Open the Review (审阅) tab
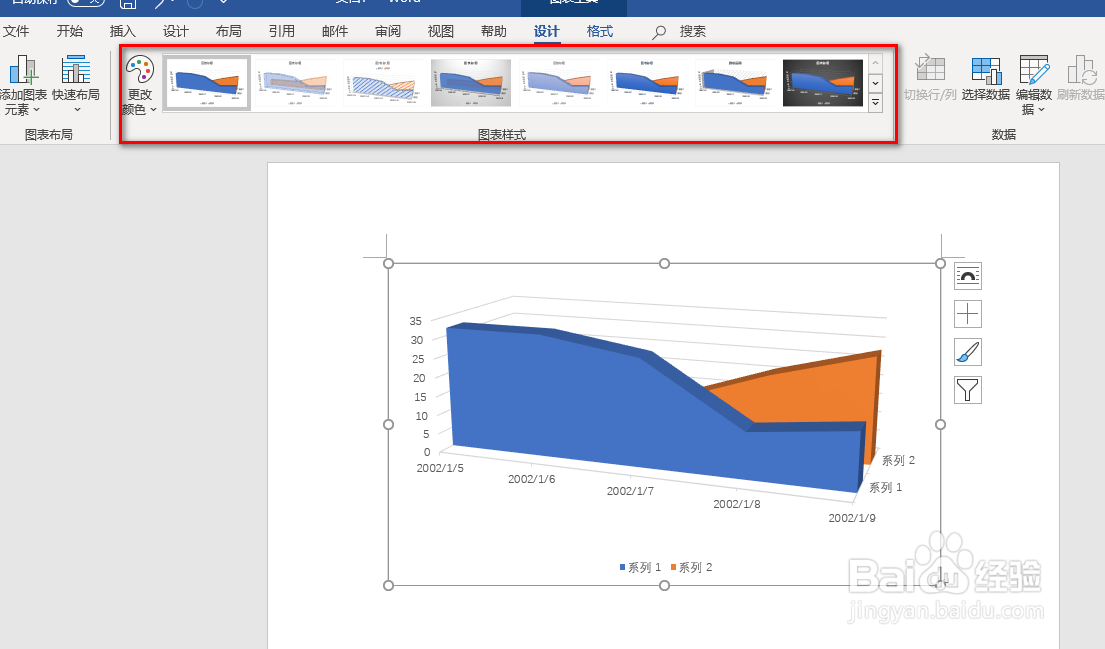The width and height of the screenshot is (1105, 649). click(x=388, y=32)
